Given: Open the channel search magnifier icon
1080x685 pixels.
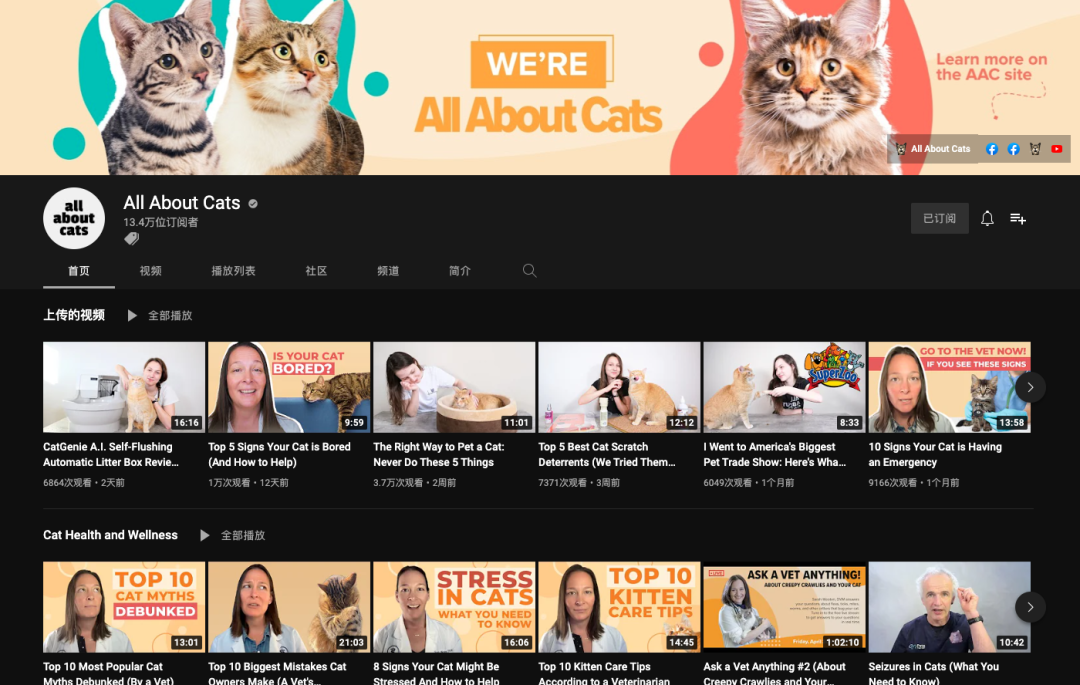Looking at the screenshot, I should click(x=529, y=271).
